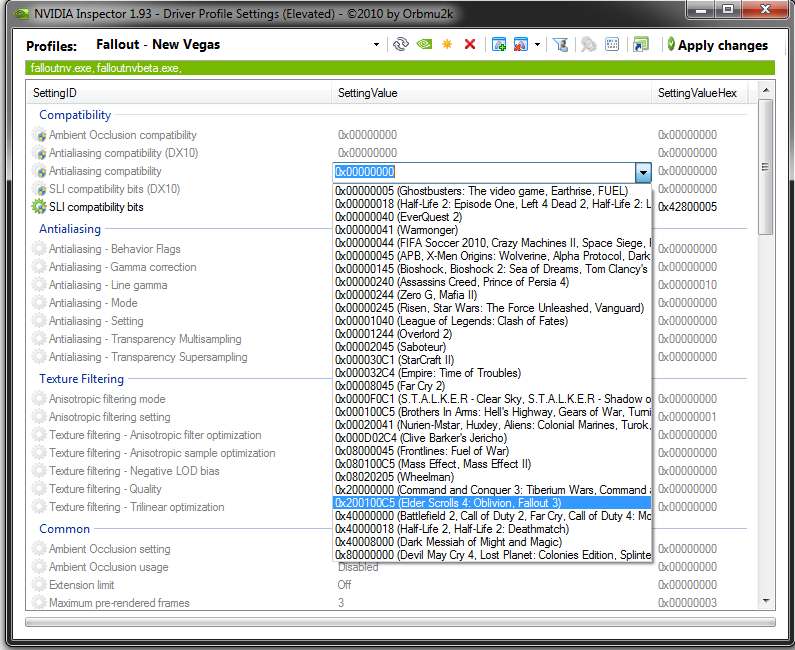Select the 0x000030C1 (StarCraft II) option
795x650 pixels.
click(492, 360)
